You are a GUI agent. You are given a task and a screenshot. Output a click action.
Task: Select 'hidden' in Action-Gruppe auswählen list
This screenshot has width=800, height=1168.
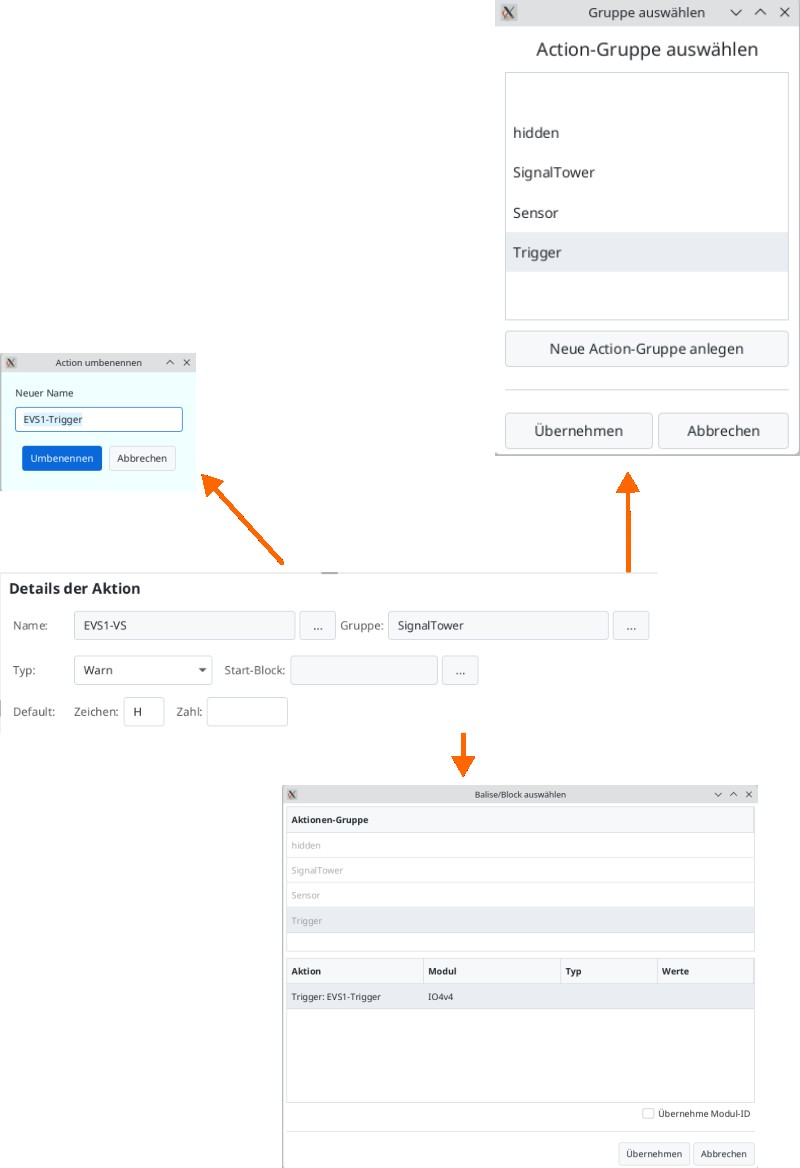tap(647, 133)
